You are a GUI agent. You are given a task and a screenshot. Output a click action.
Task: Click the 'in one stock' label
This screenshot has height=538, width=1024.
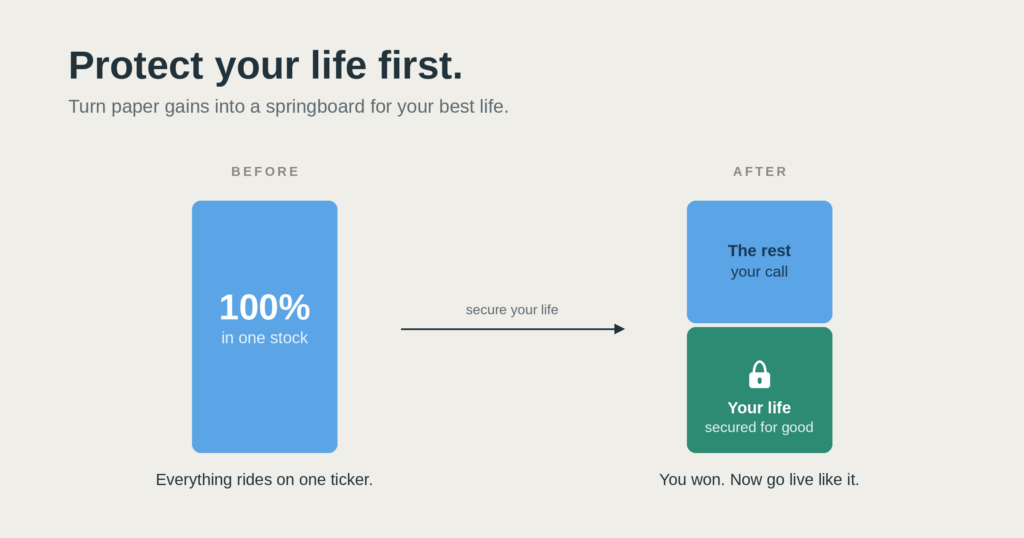pyautogui.click(x=264, y=338)
